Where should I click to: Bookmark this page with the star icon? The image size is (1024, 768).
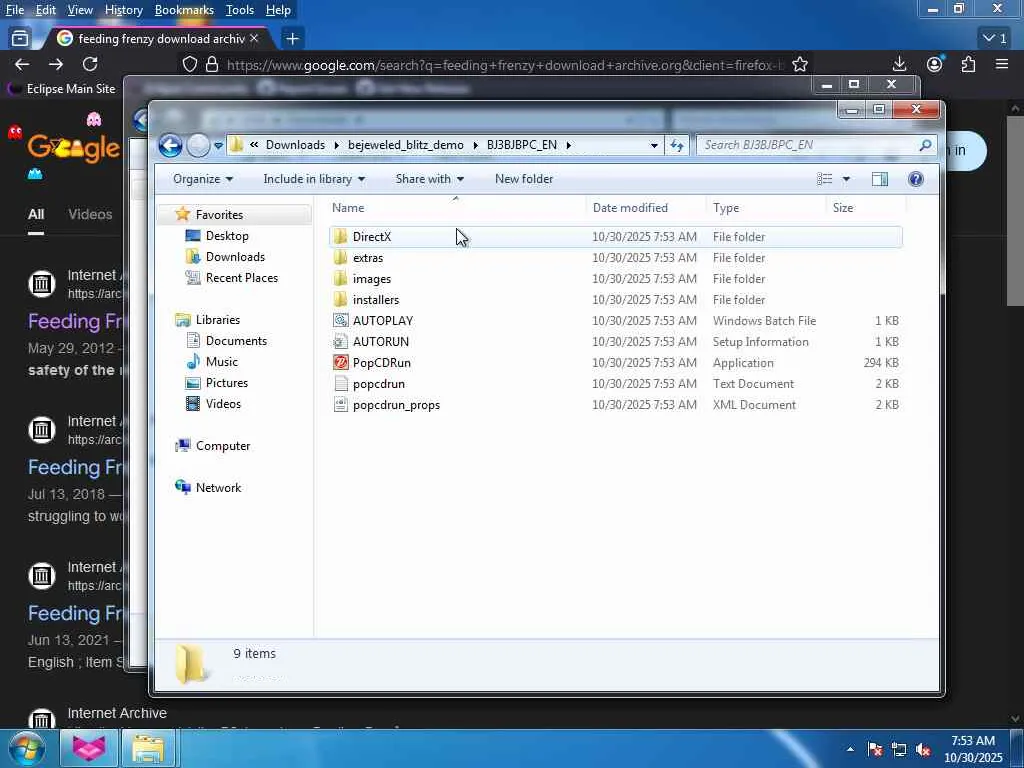[800, 64]
